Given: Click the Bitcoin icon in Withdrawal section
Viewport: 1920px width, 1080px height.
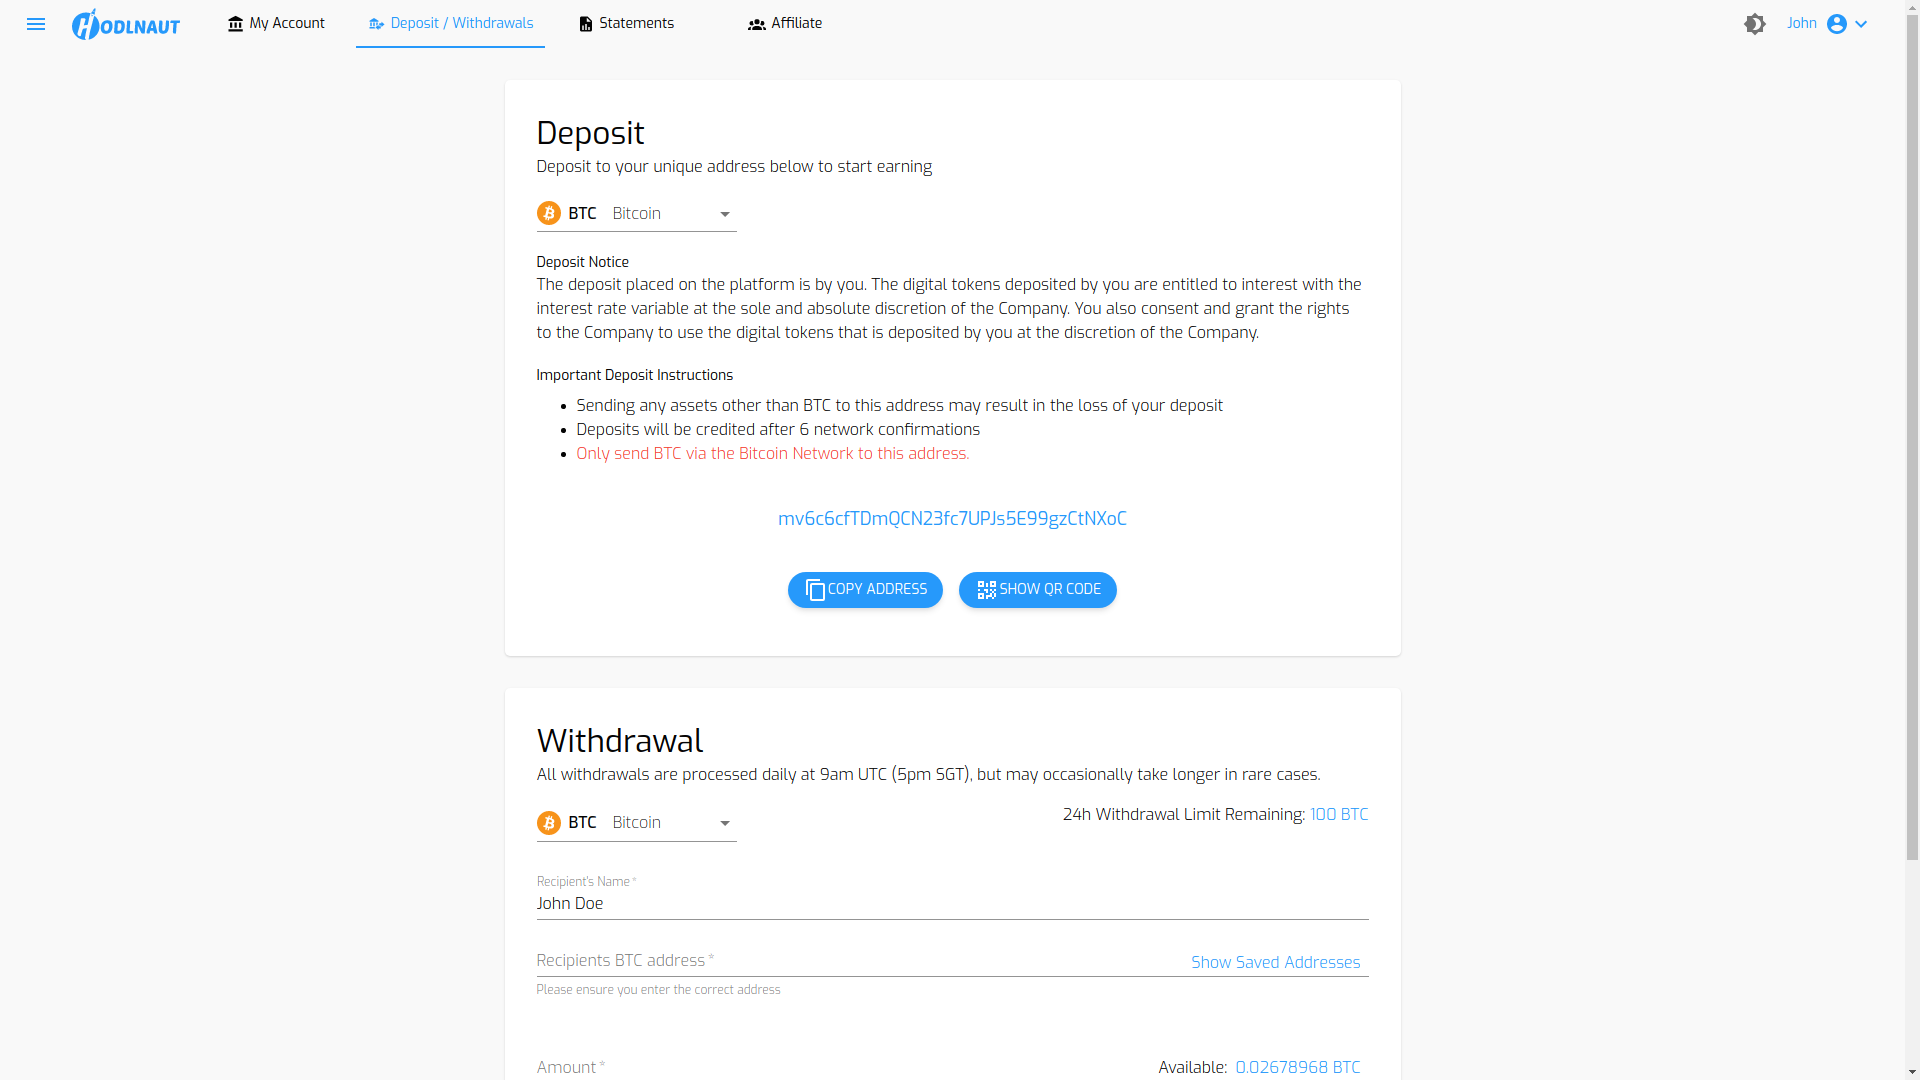Looking at the screenshot, I should (548, 822).
